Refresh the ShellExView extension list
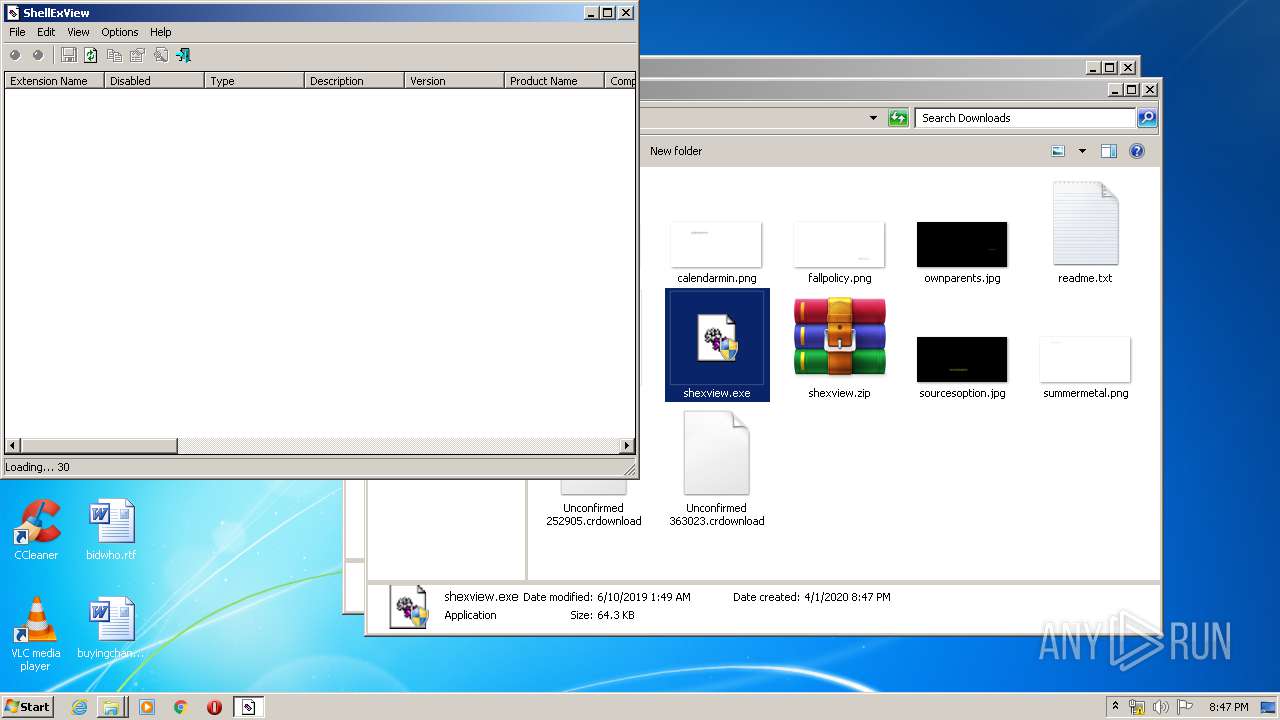 [x=91, y=55]
